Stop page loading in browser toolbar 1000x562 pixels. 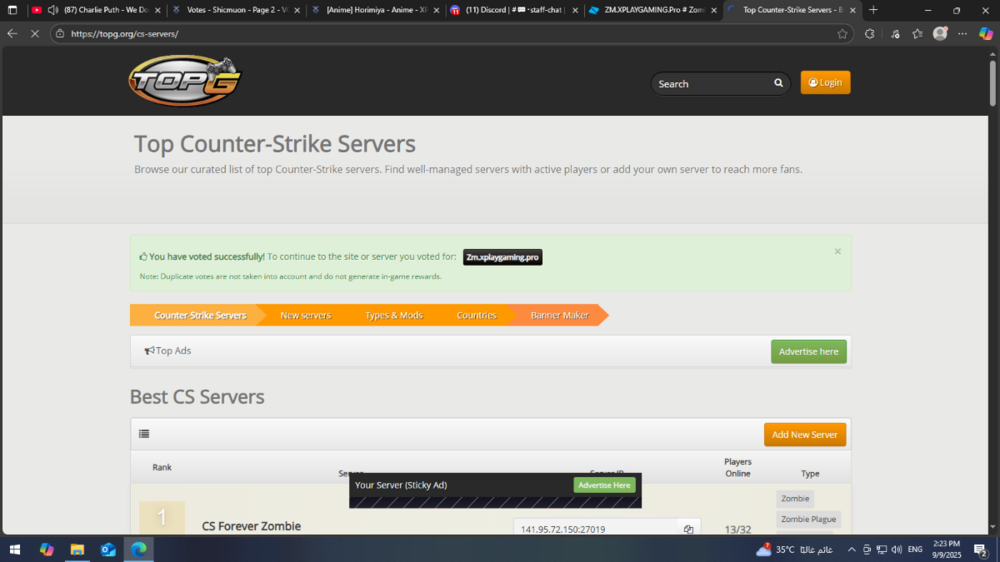33,33
